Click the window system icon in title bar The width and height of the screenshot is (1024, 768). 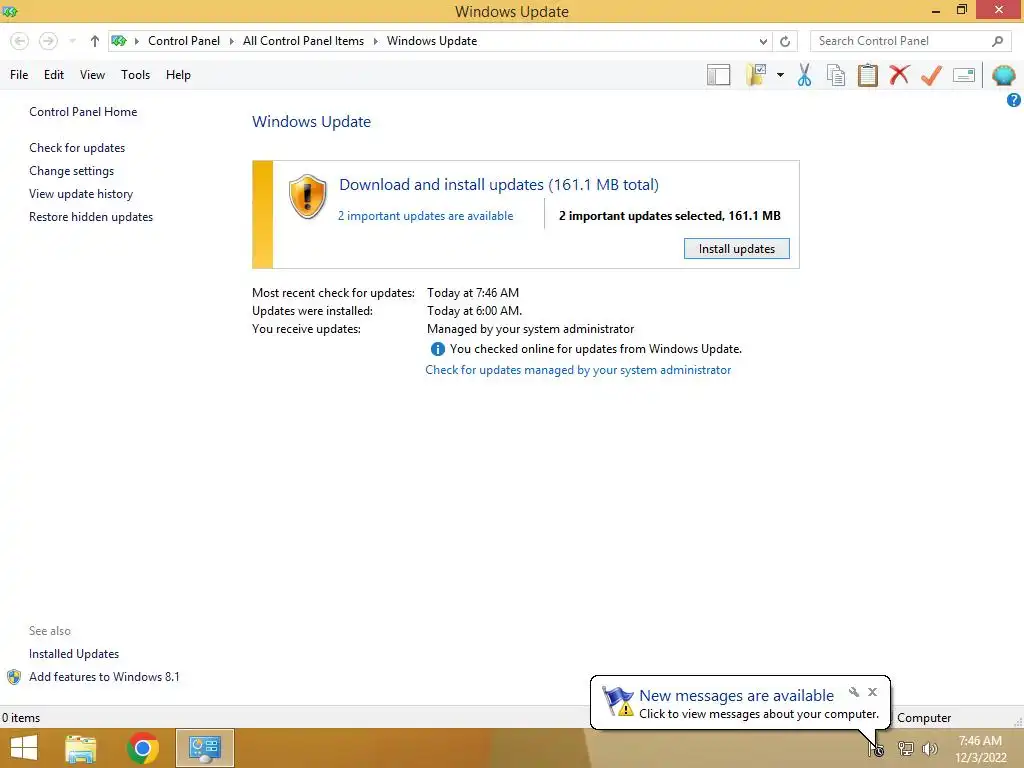[10, 11]
